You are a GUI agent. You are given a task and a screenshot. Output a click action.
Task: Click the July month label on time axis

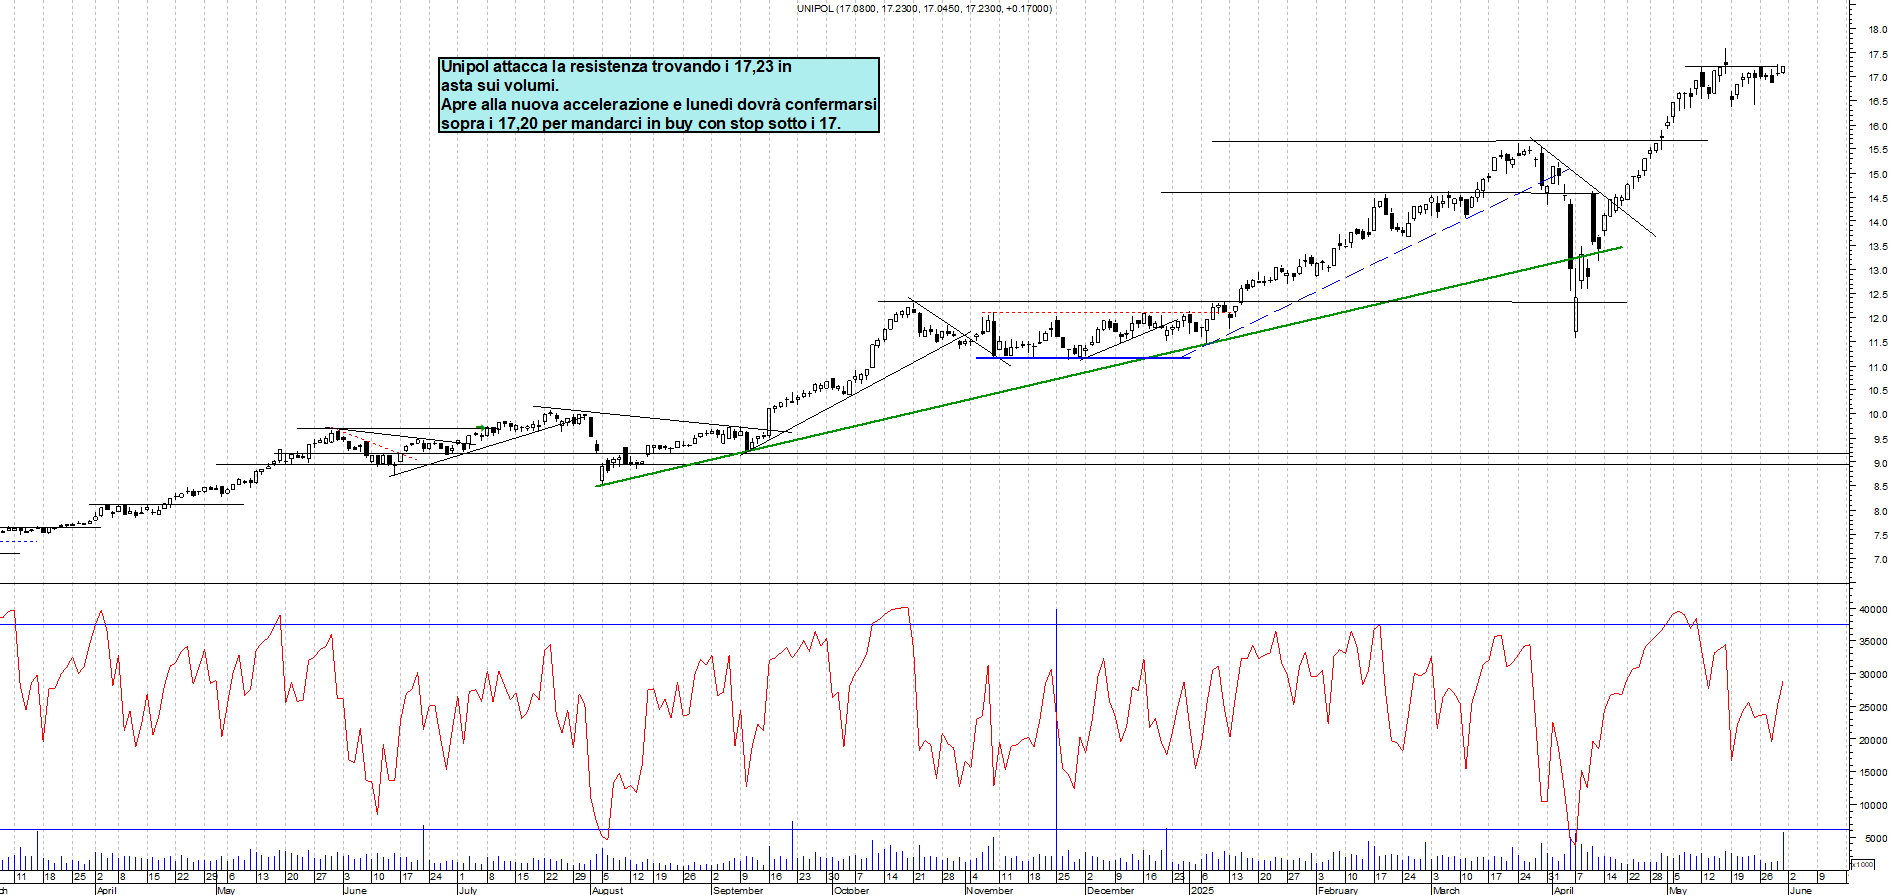468,890
